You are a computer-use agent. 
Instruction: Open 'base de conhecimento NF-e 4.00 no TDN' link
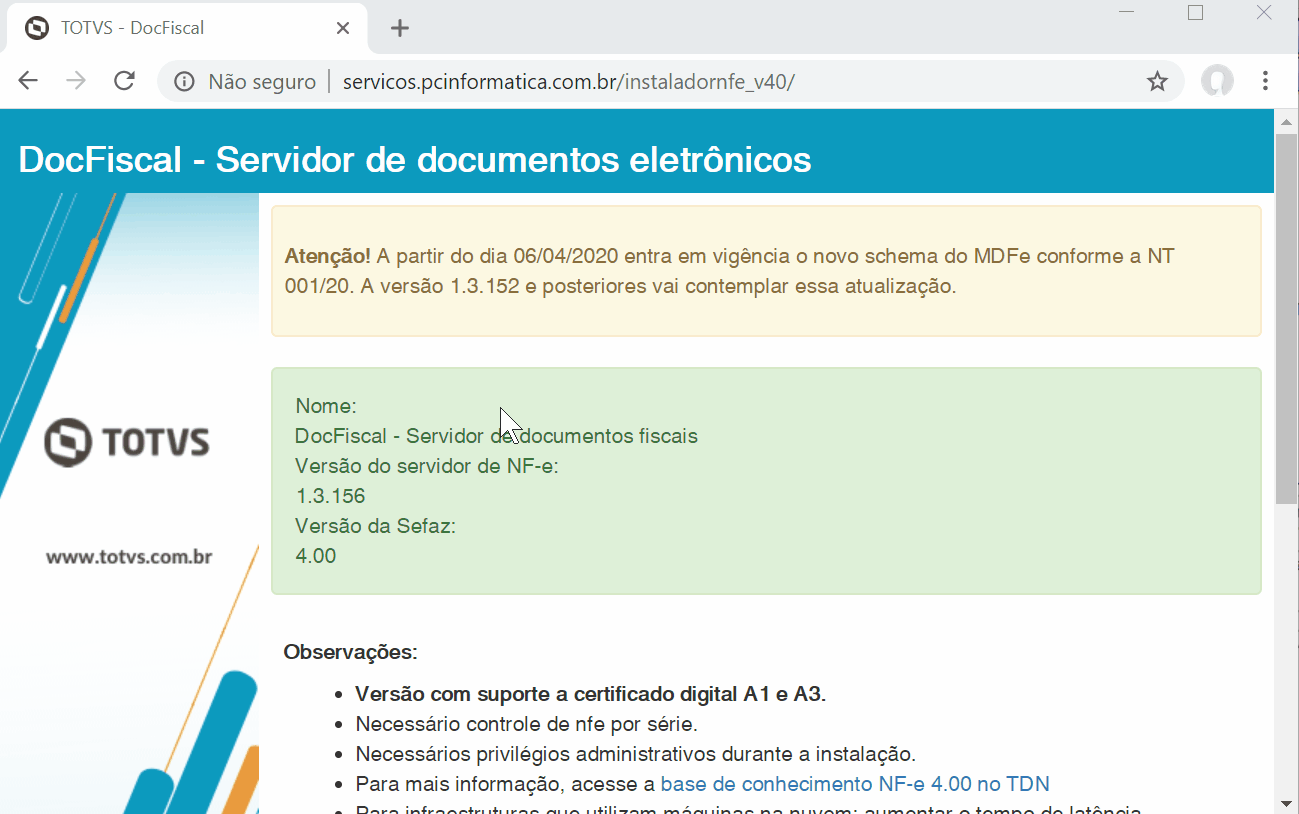pyautogui.click(x=855, y=784)
